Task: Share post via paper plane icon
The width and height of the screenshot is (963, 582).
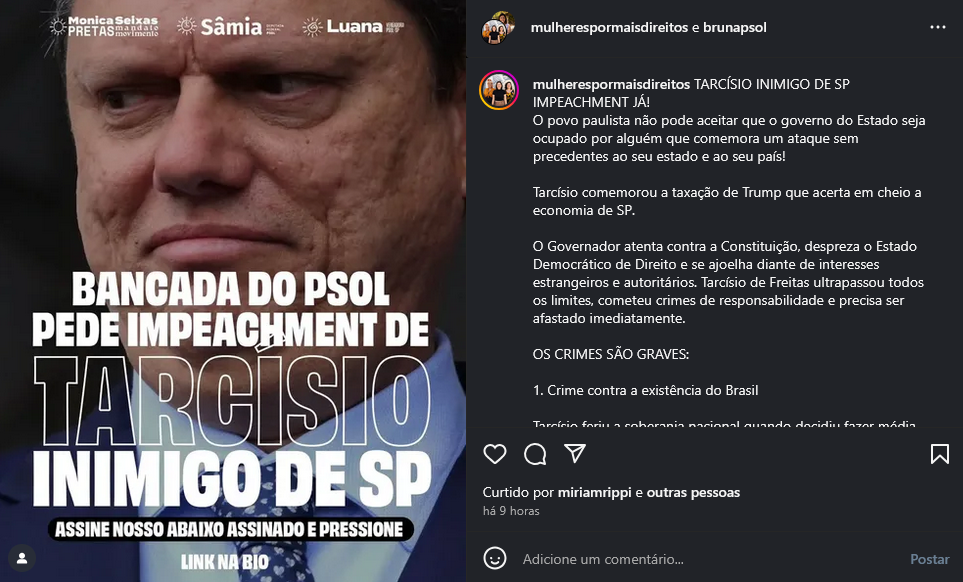Action: [x=575, y=454]
